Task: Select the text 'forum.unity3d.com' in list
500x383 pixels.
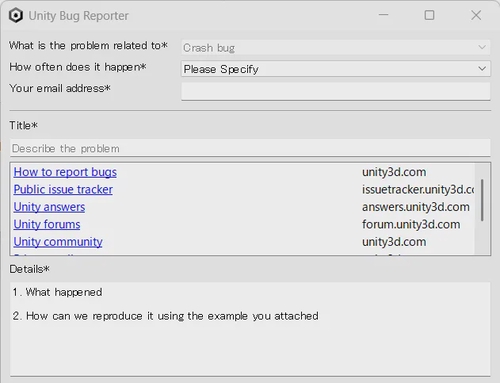Action: pos(411,224)
